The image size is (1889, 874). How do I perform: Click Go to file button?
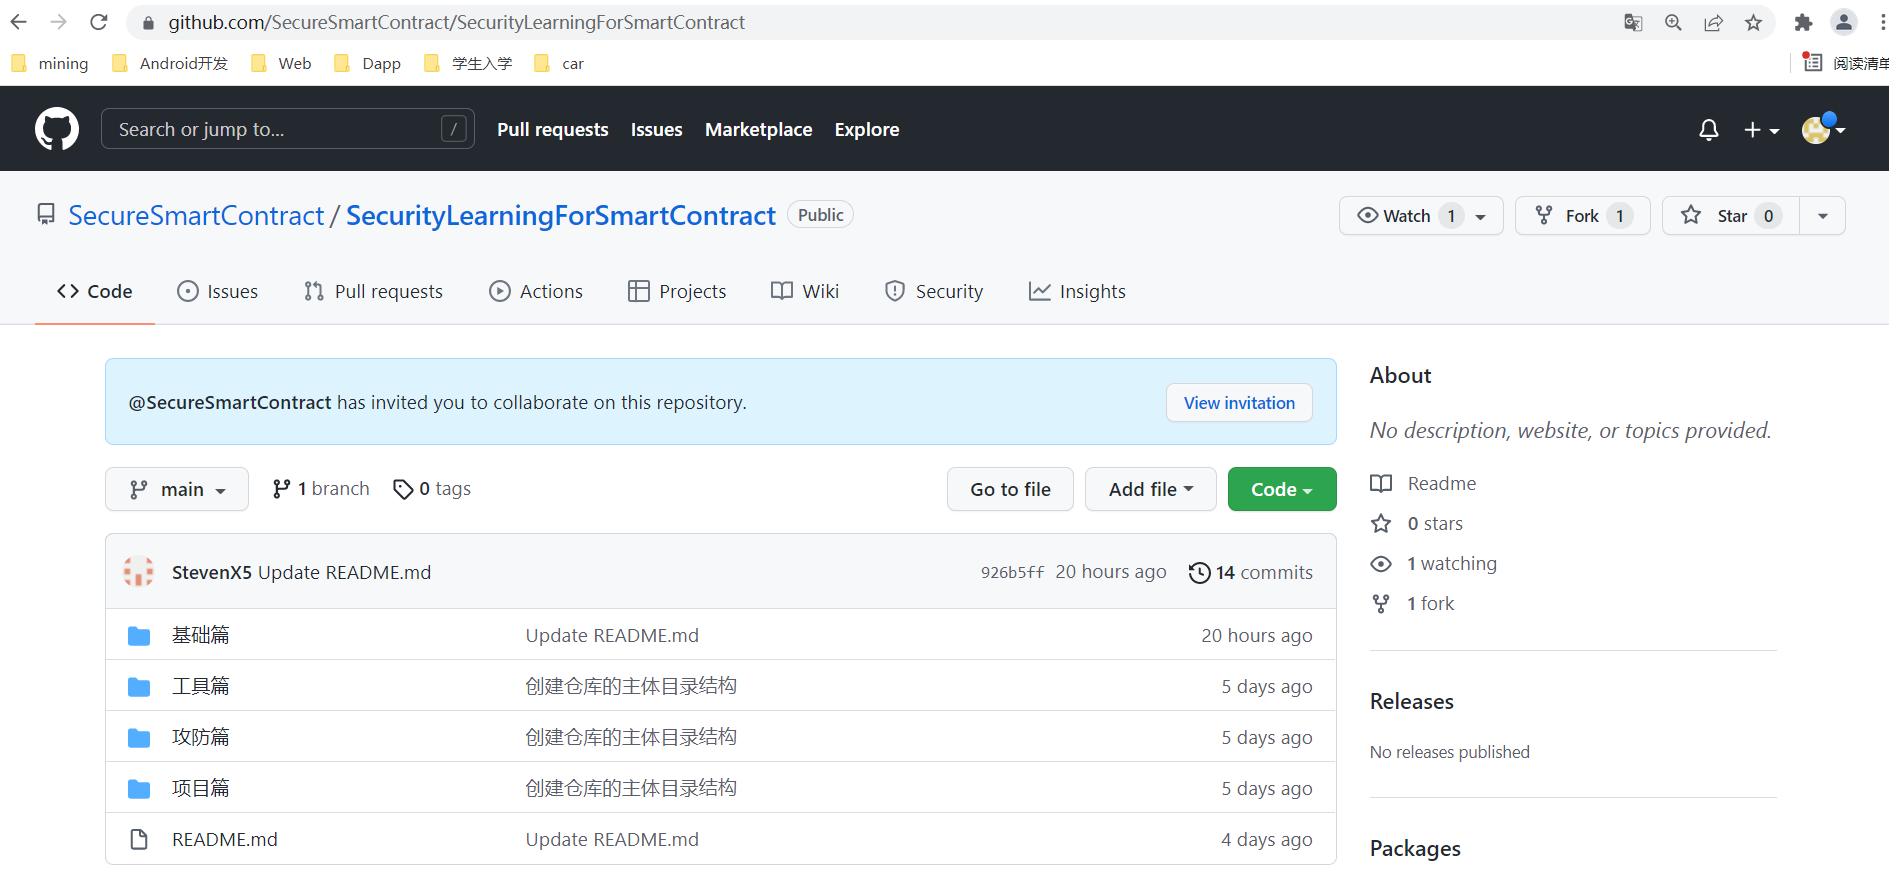[1010, 489]
